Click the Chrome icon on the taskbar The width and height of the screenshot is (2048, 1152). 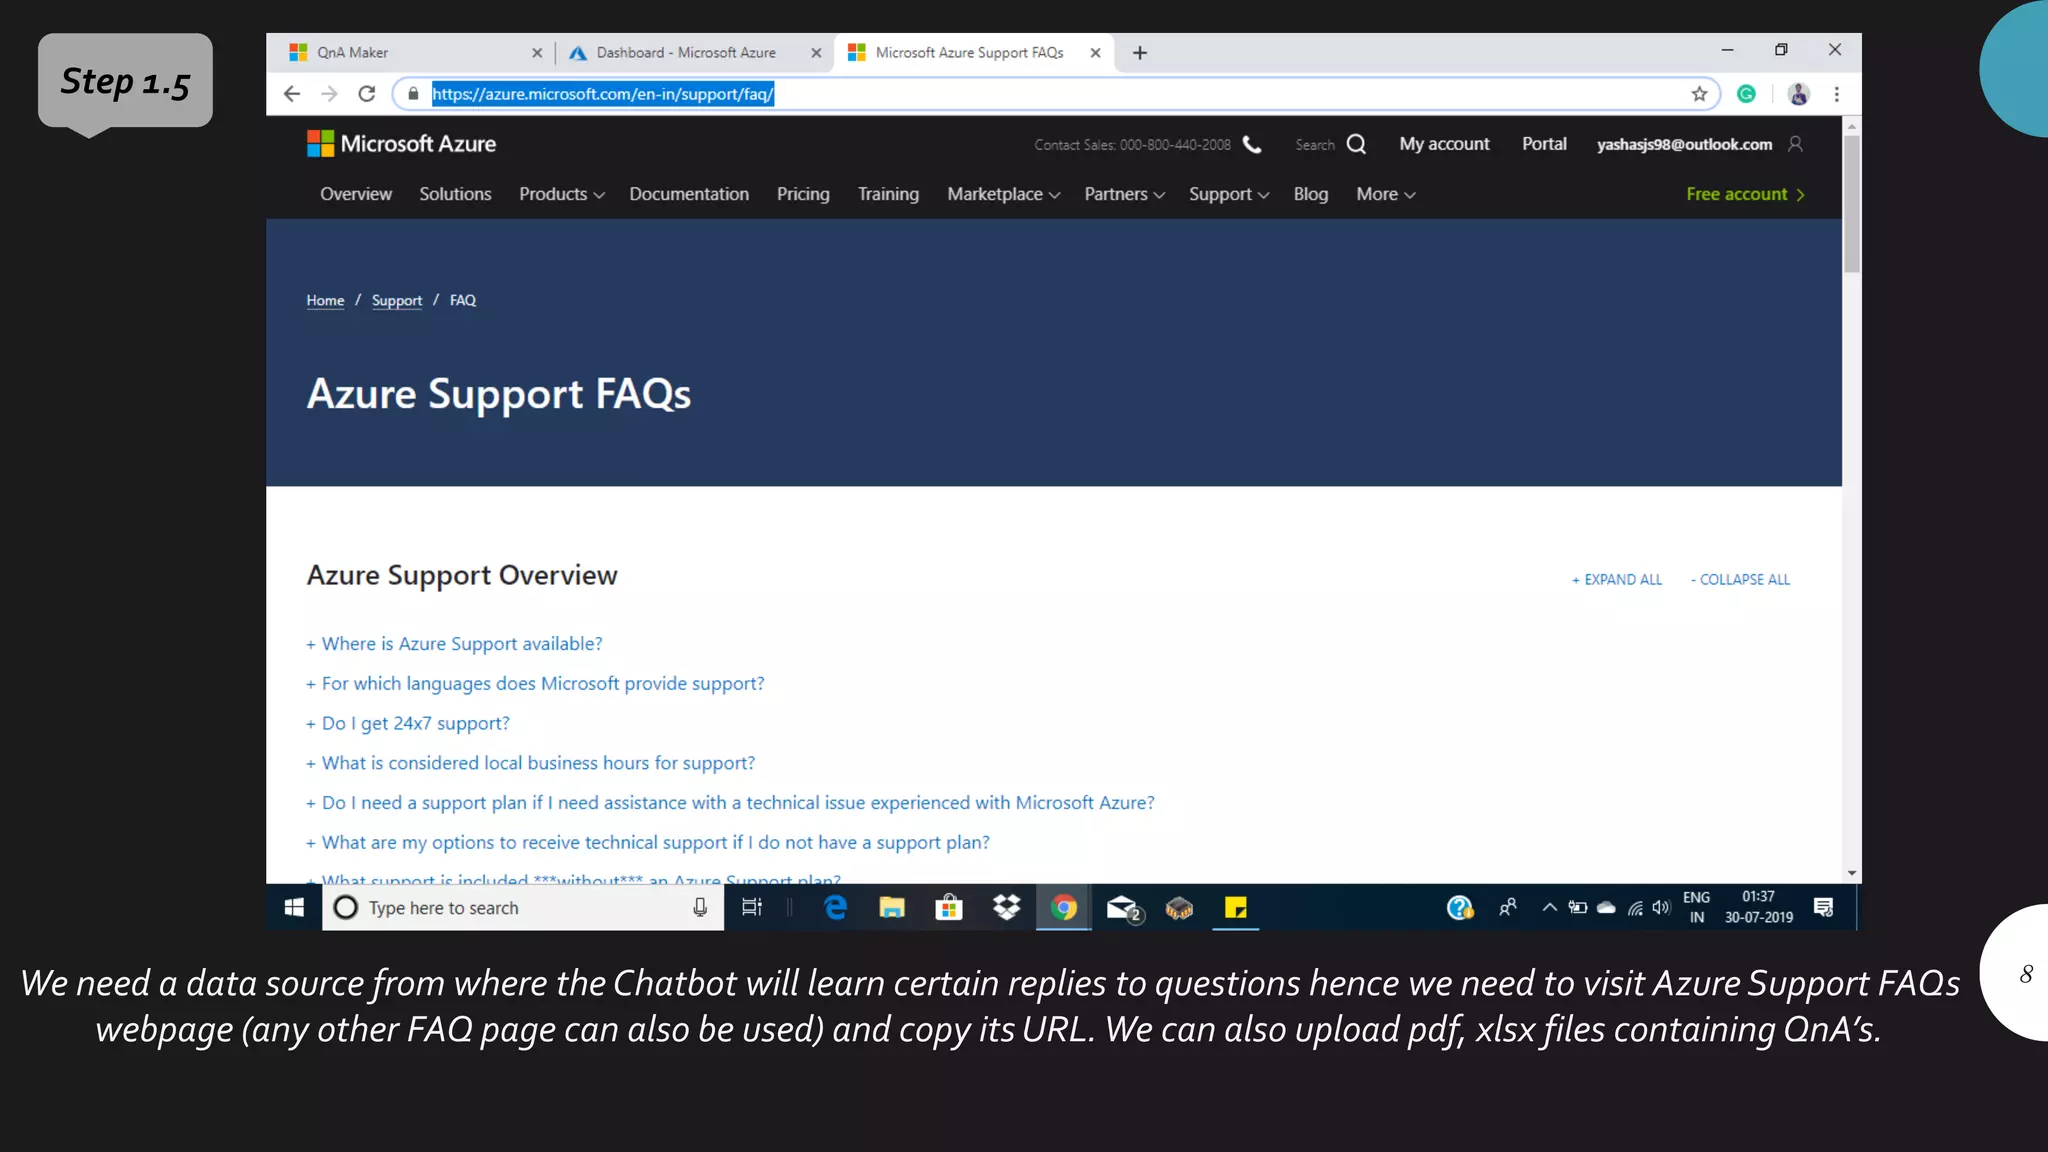click(x=1064, y=907)
